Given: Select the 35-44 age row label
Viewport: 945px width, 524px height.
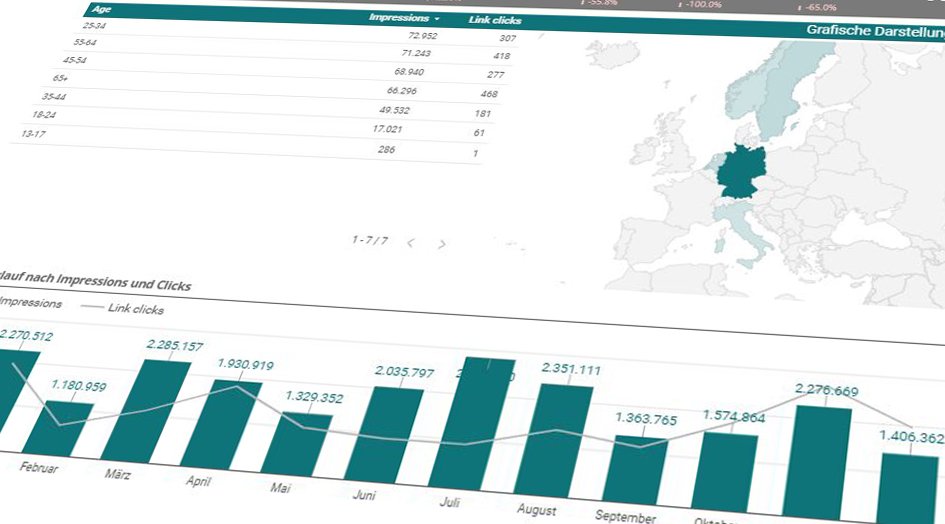Looking at the screenshot, I should pos(54,96).
